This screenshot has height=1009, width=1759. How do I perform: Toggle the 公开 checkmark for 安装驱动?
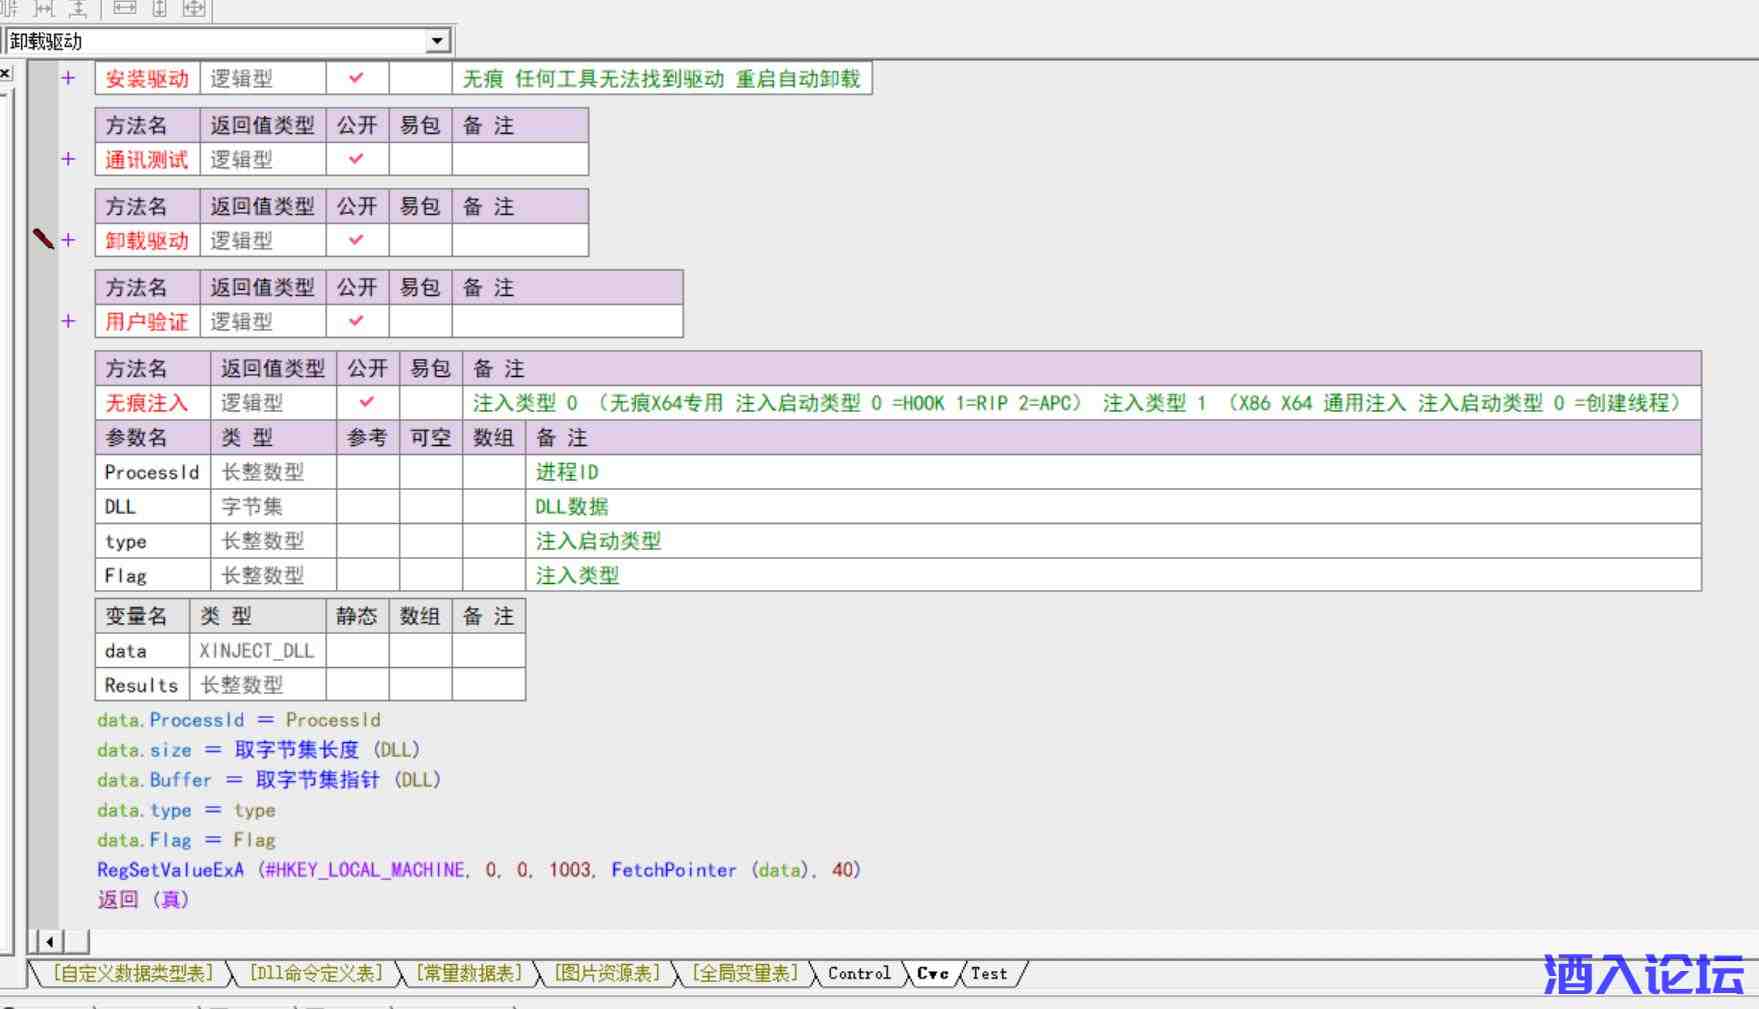(x=356, y=78)
